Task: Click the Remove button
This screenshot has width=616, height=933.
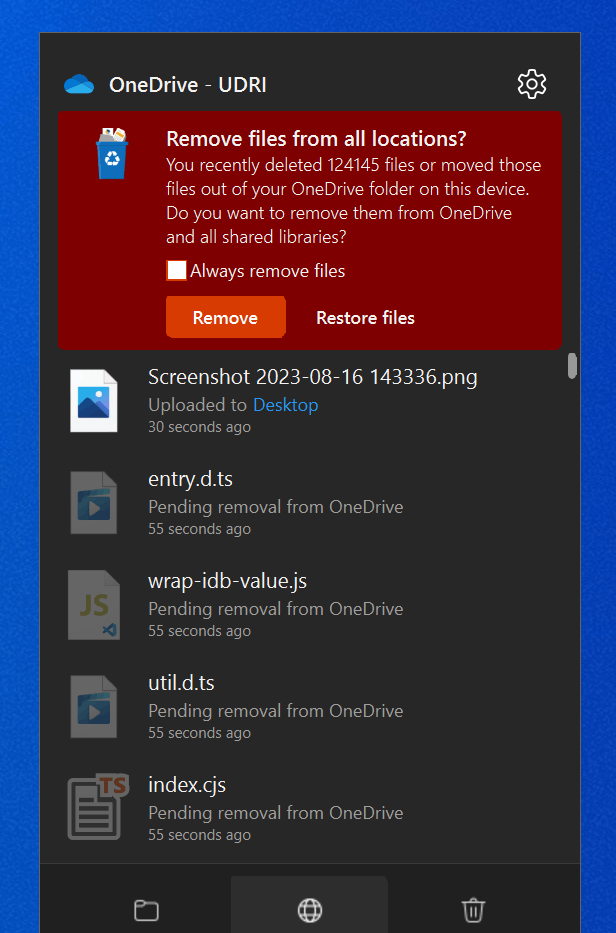Action: [x=226, y=317]
